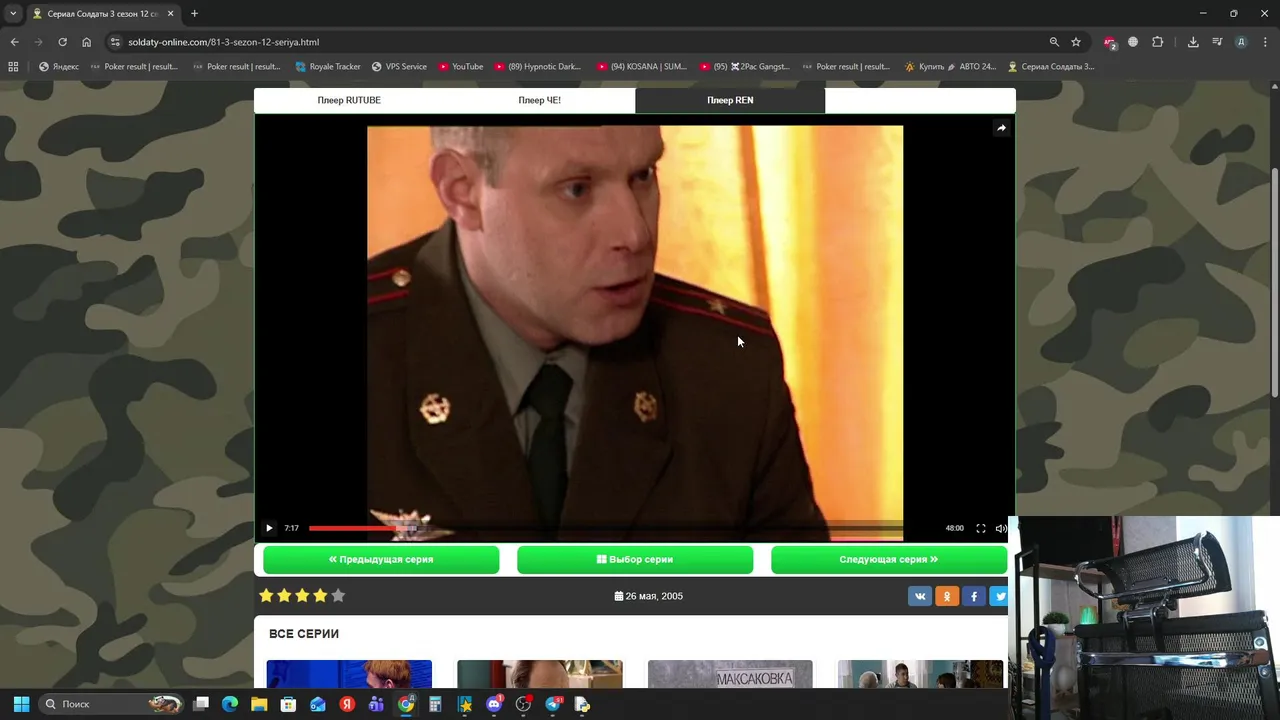This screenshot has height=720, width=1280.
Task: Rate the episode one star
Action: pos(266,595)
